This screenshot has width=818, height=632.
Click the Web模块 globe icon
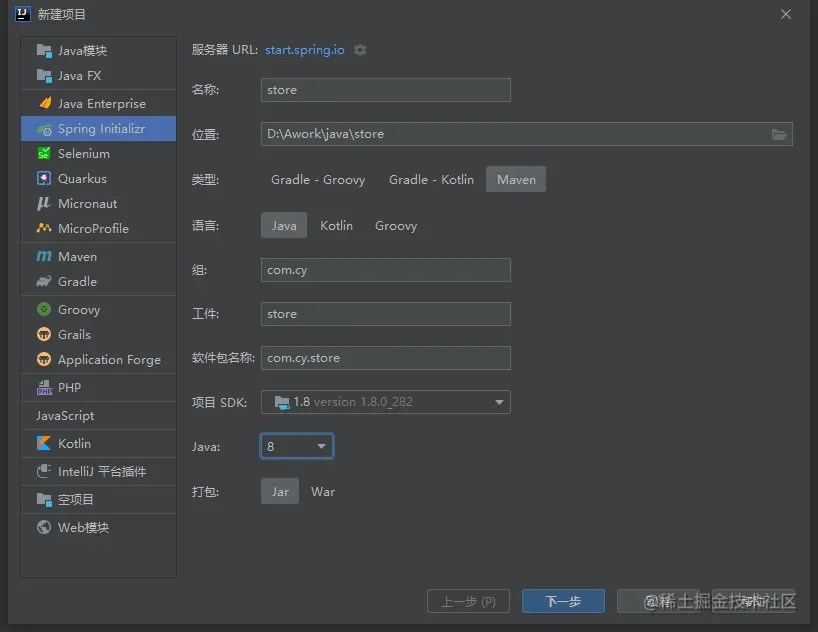(44, 527)
